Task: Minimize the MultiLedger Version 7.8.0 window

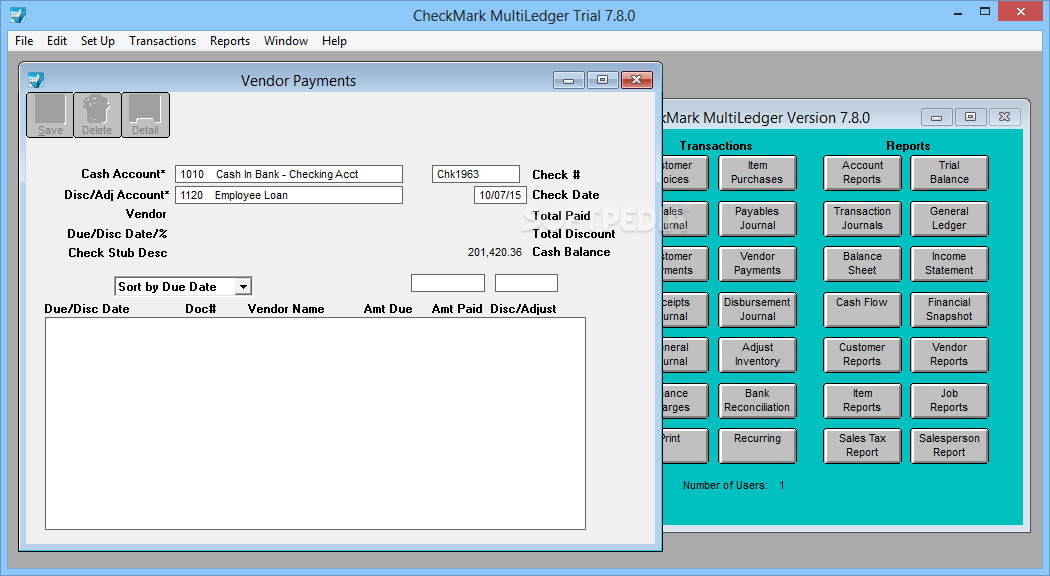Action: [936, 117]
